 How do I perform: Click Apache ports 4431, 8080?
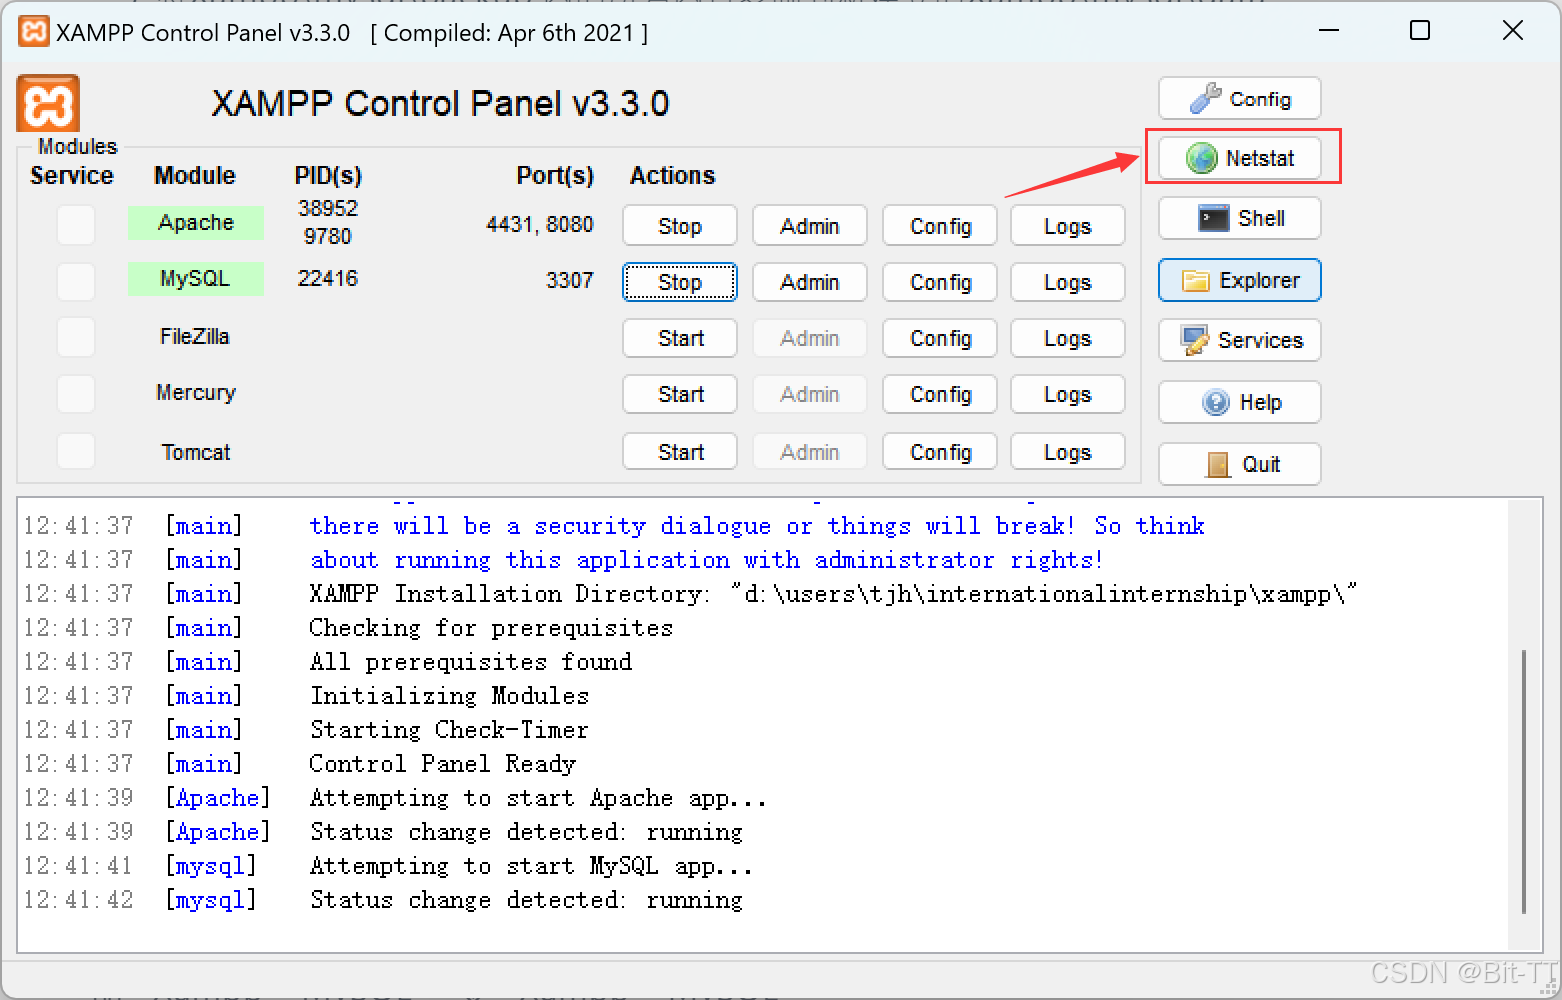[x=540, y=224]
